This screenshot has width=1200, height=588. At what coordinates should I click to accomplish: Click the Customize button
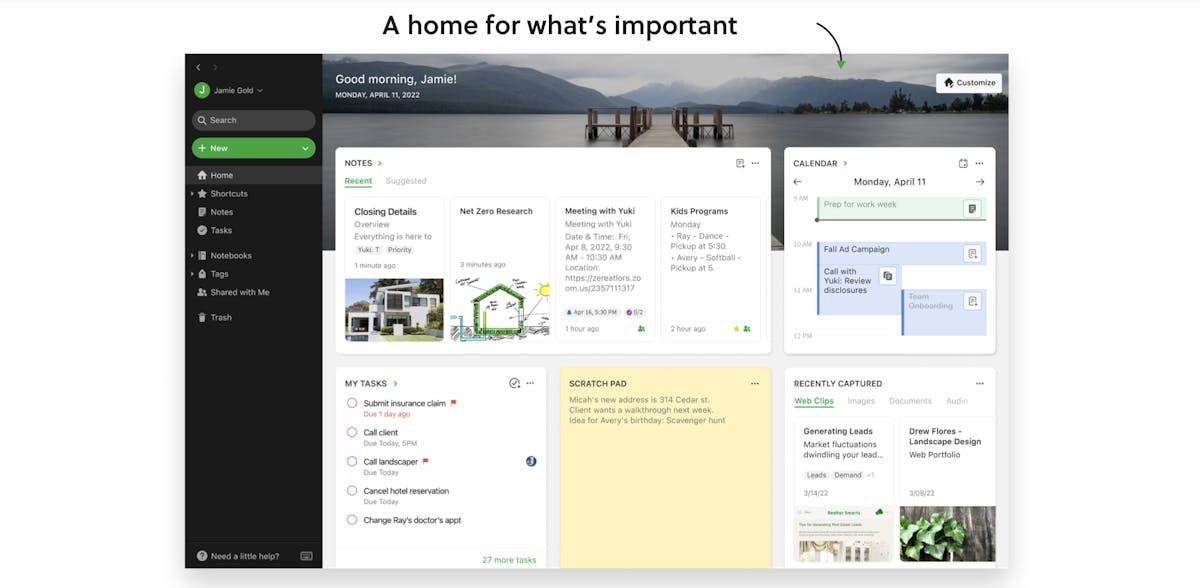[x=969, y=83]
